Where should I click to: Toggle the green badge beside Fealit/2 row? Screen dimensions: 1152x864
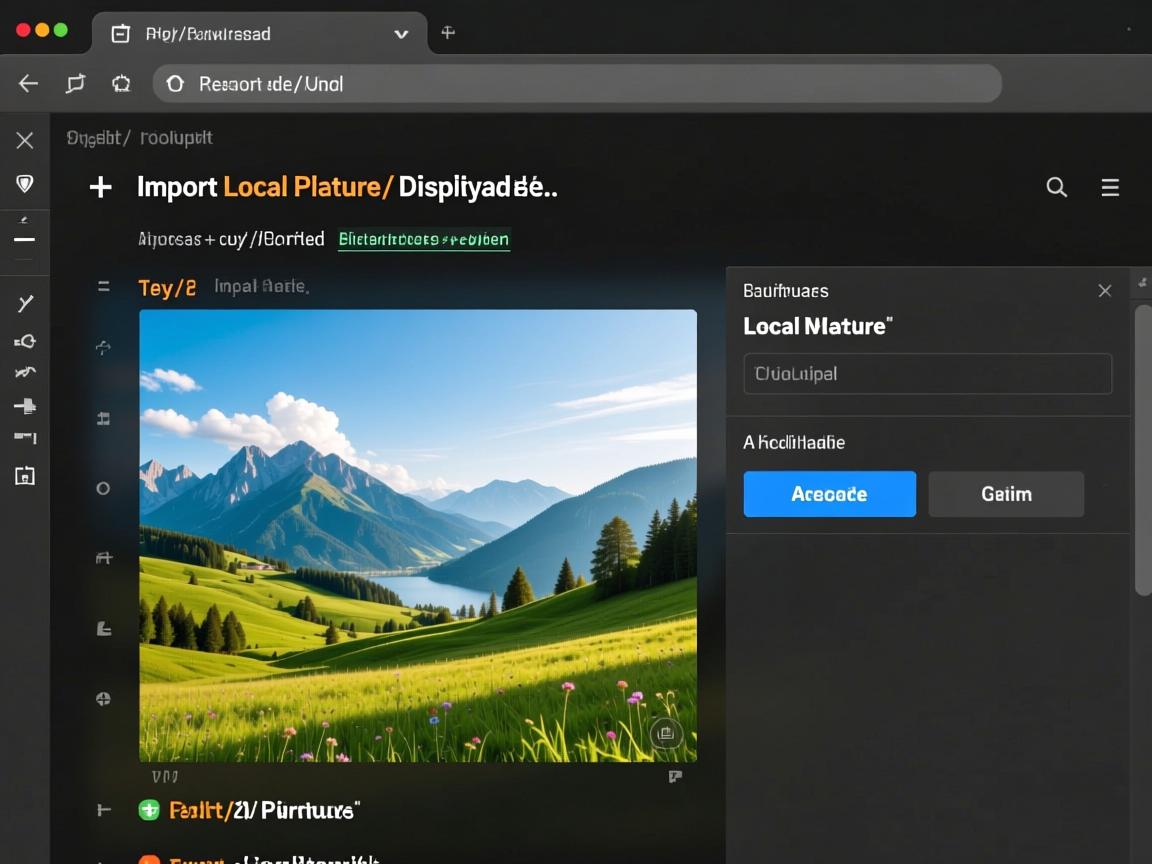[x=149, y=810]
